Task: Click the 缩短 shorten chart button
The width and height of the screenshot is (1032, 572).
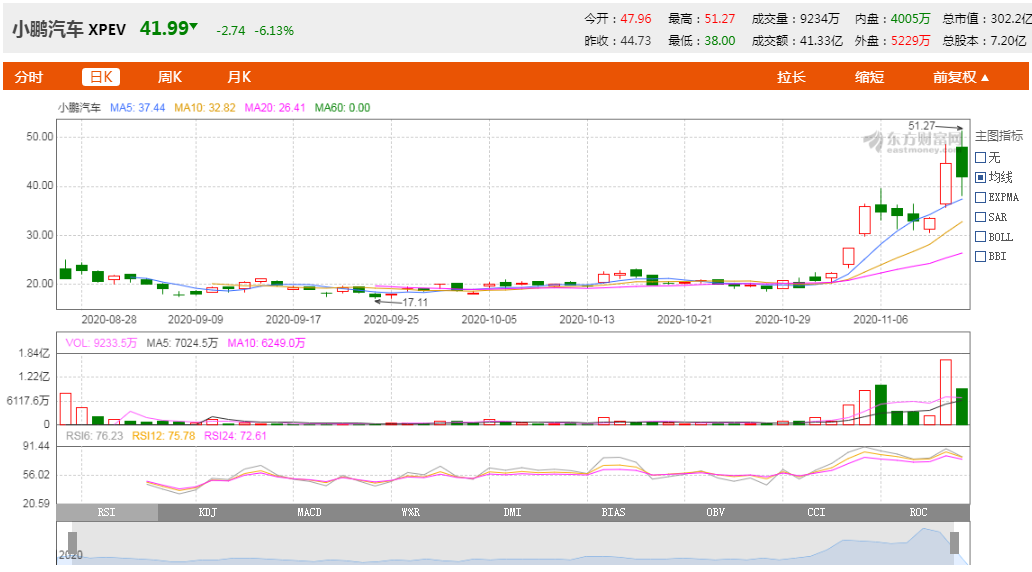Action: click(x=869, y=77)
